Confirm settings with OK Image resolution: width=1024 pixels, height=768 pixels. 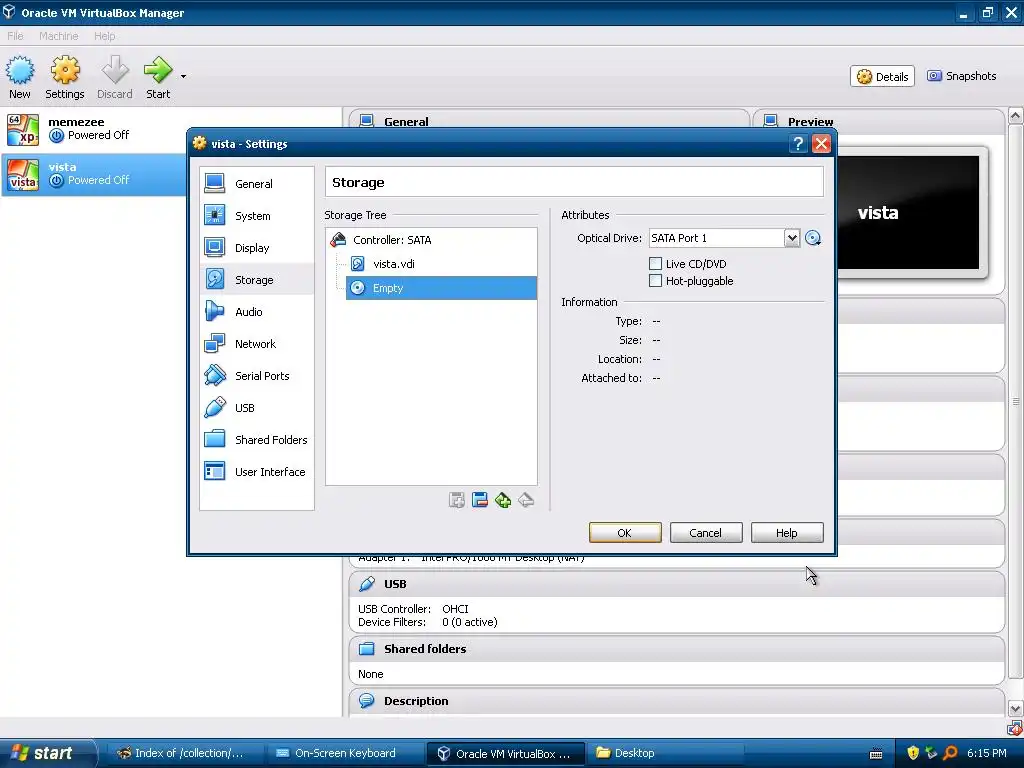[625, 533]
